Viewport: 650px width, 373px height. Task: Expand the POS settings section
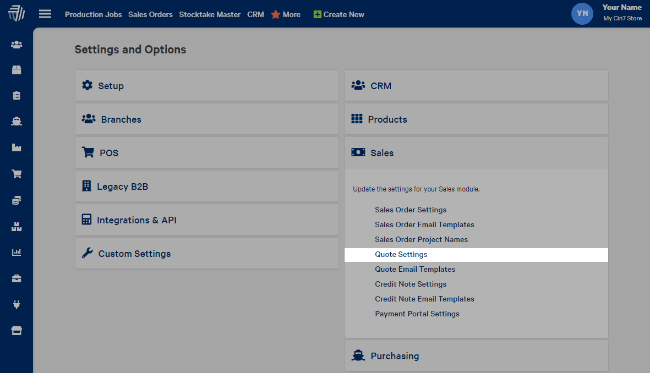(x=207, y=153)
